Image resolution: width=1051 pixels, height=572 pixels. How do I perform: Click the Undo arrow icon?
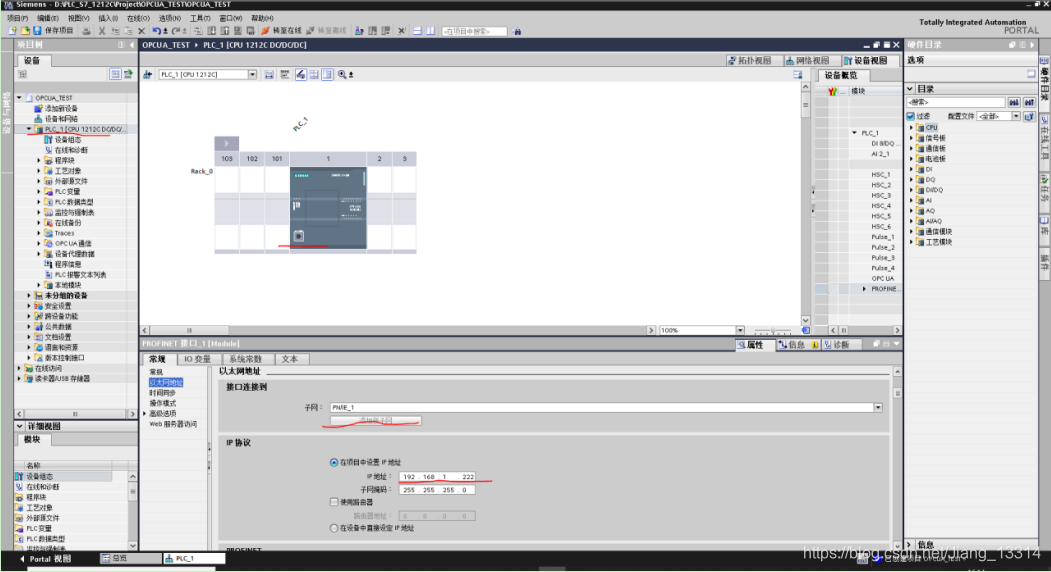(x=157, y=31)
